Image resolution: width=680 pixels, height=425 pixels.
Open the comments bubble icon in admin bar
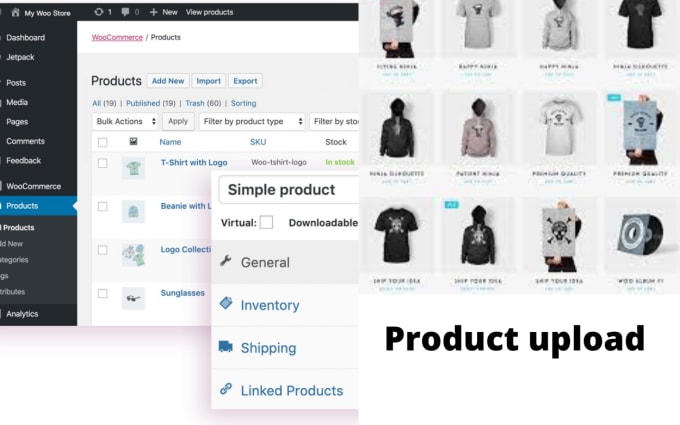coord(125,12)
